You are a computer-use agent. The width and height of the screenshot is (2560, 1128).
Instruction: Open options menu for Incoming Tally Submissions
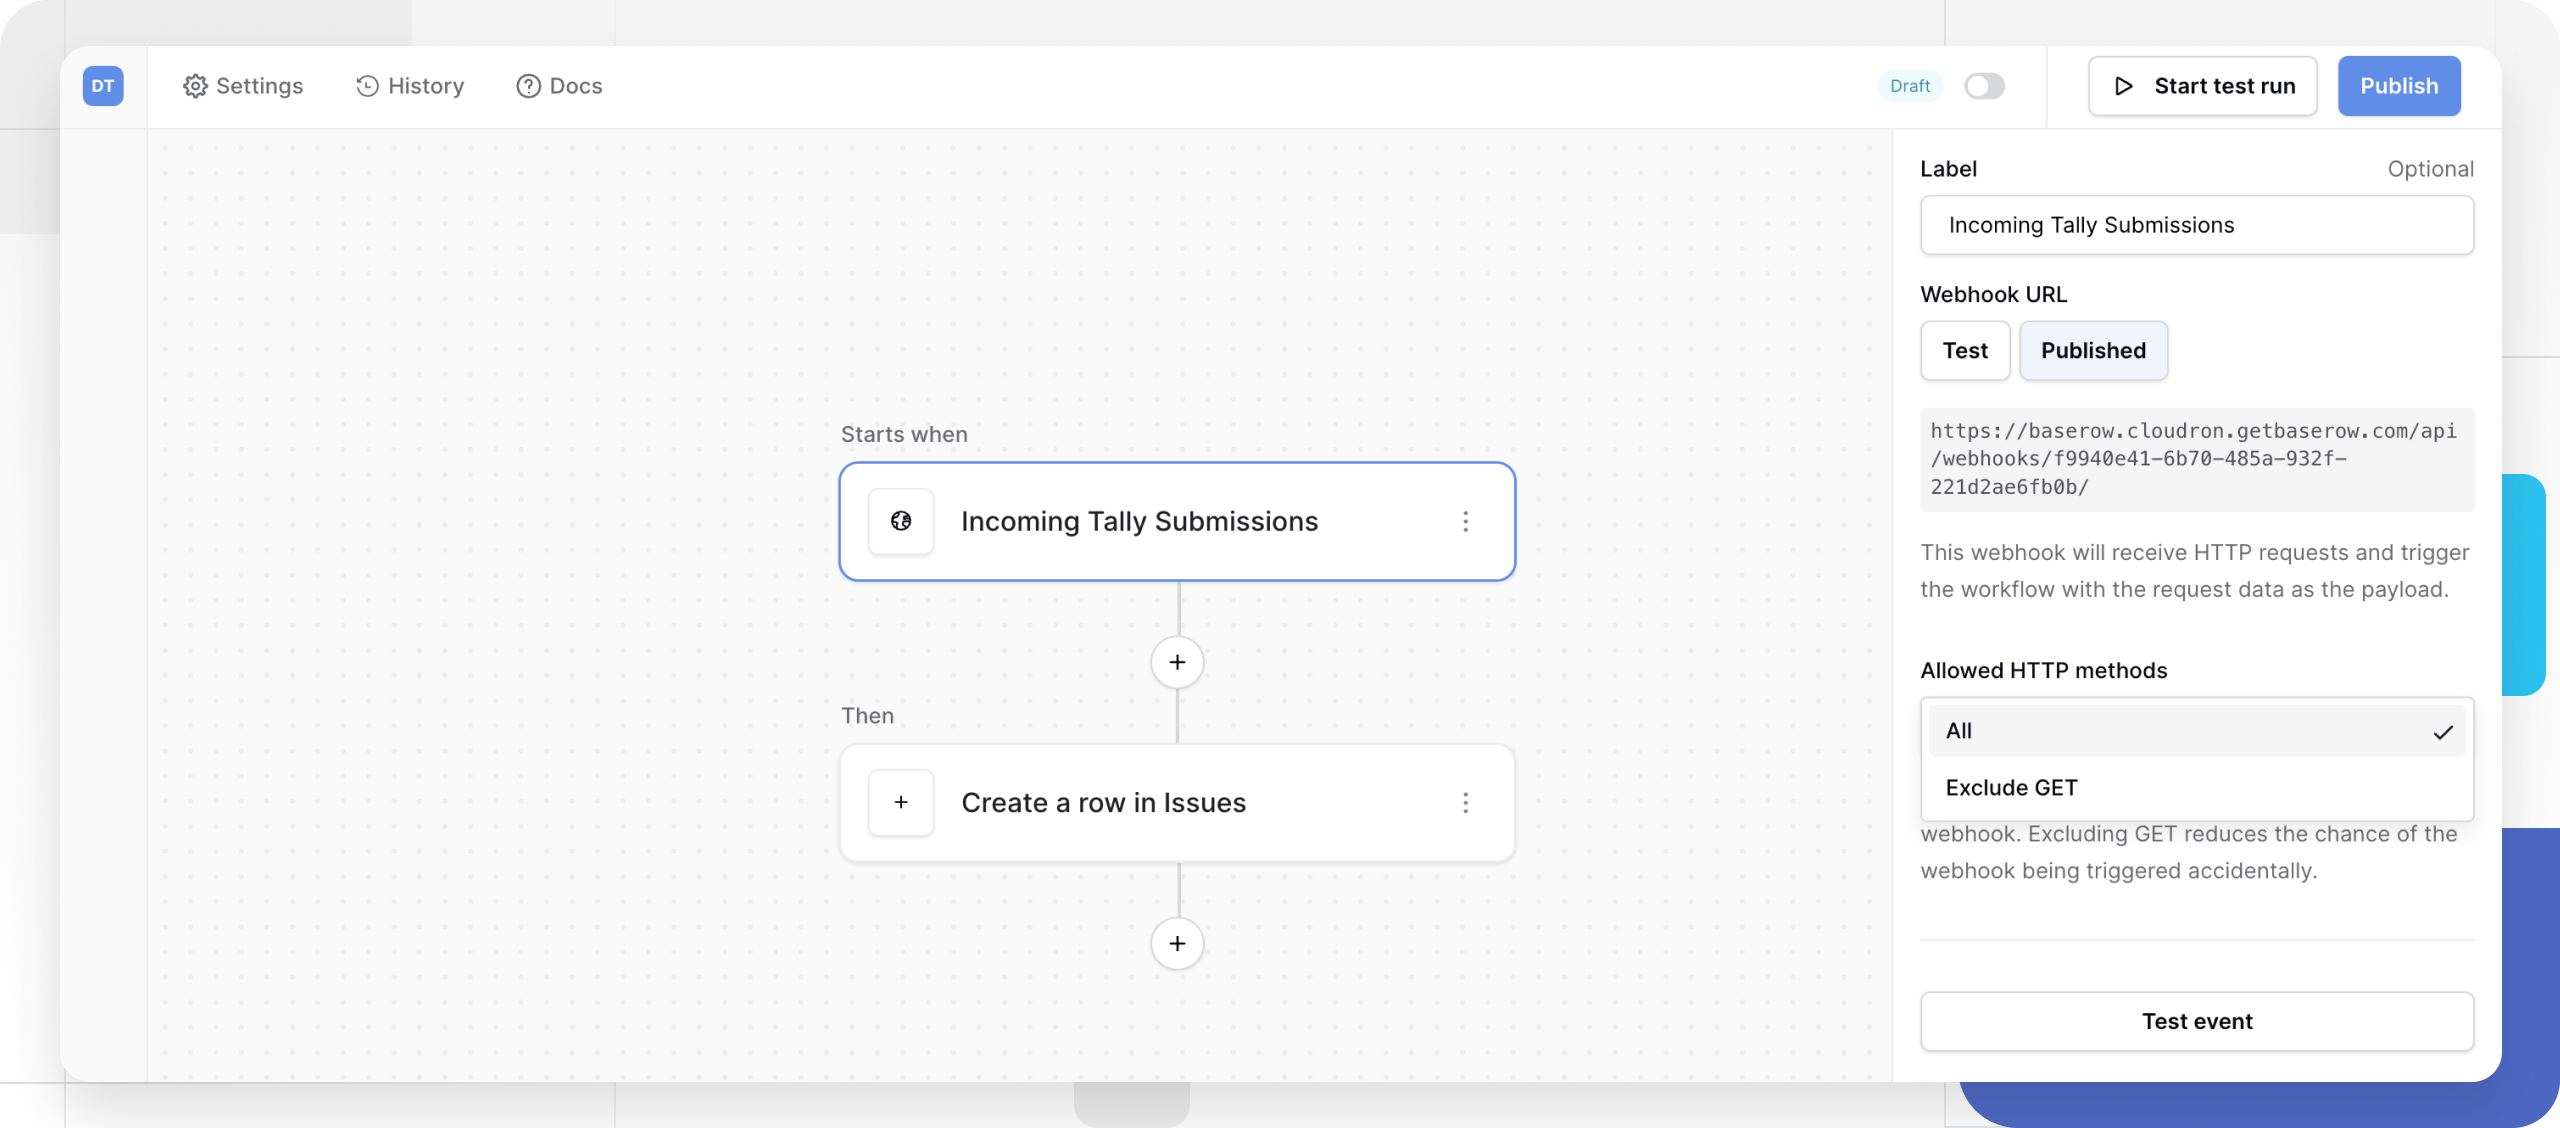click(x=1465, y=521)
